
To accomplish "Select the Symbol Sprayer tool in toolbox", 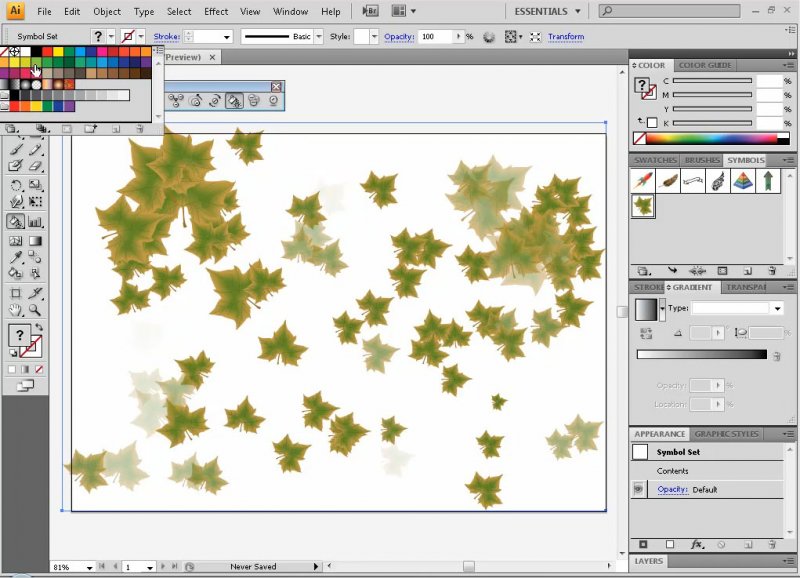I will click(16, 221).
